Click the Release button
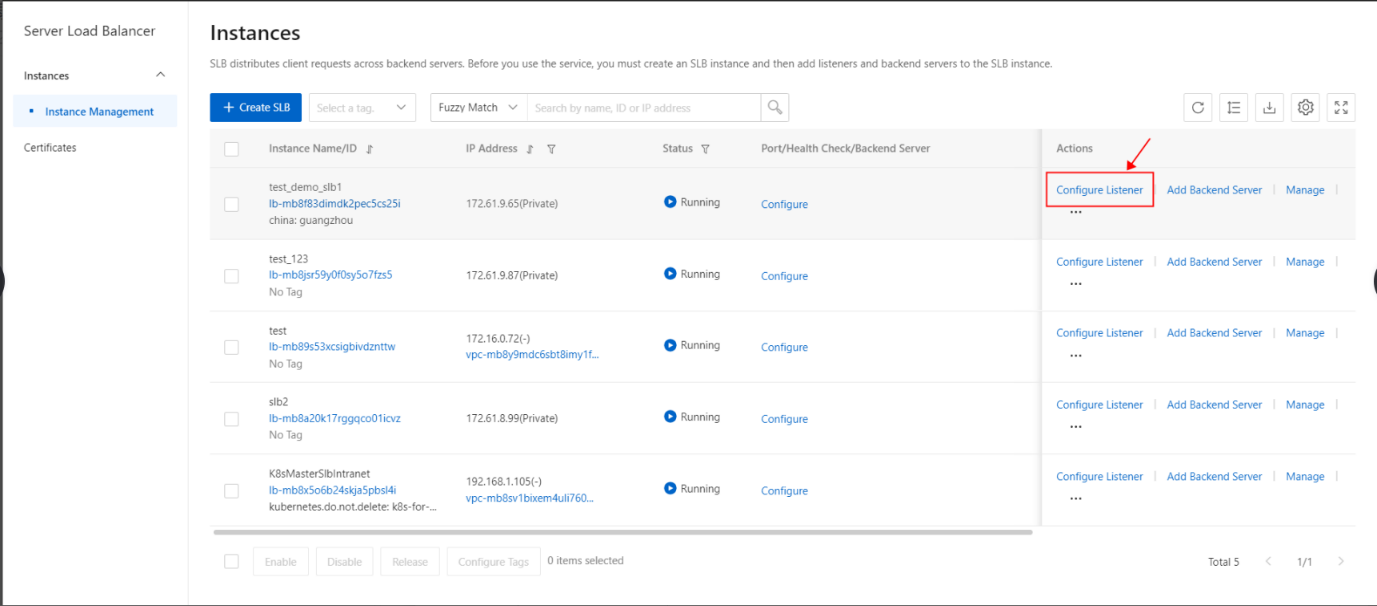1377x606 pixels. (x=410, y=561)
